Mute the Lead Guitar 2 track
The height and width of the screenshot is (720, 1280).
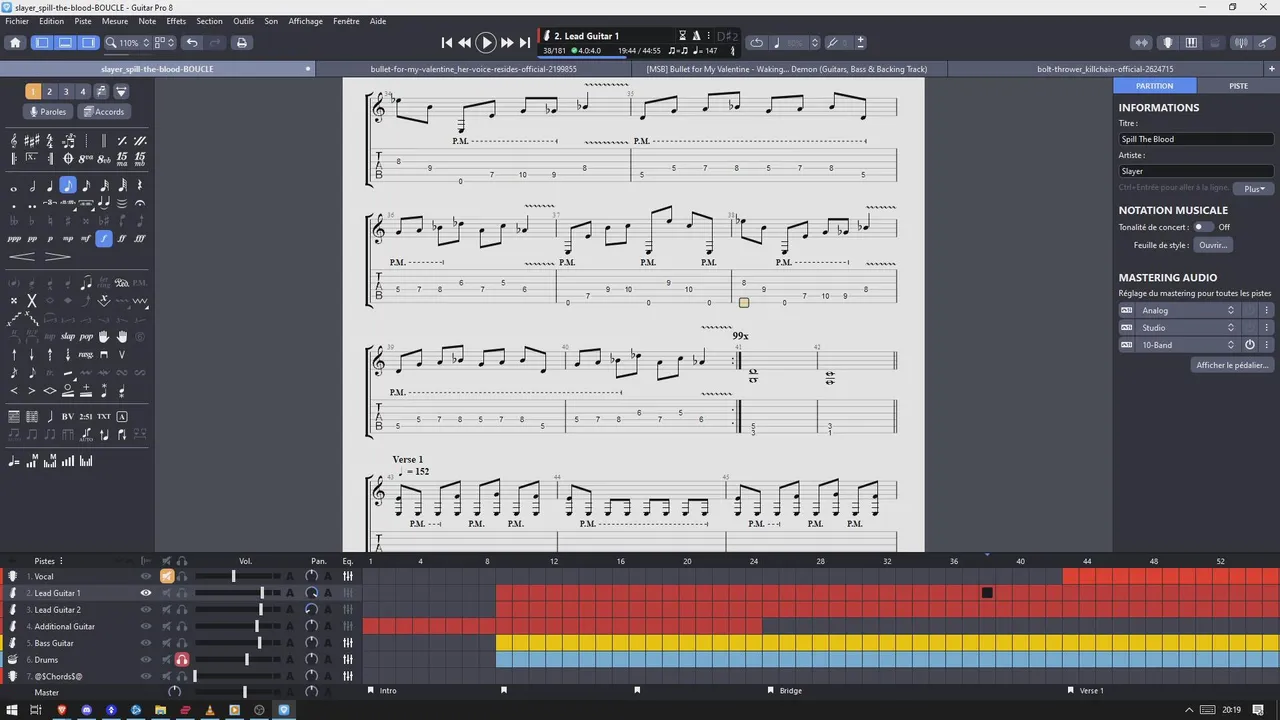167,610
